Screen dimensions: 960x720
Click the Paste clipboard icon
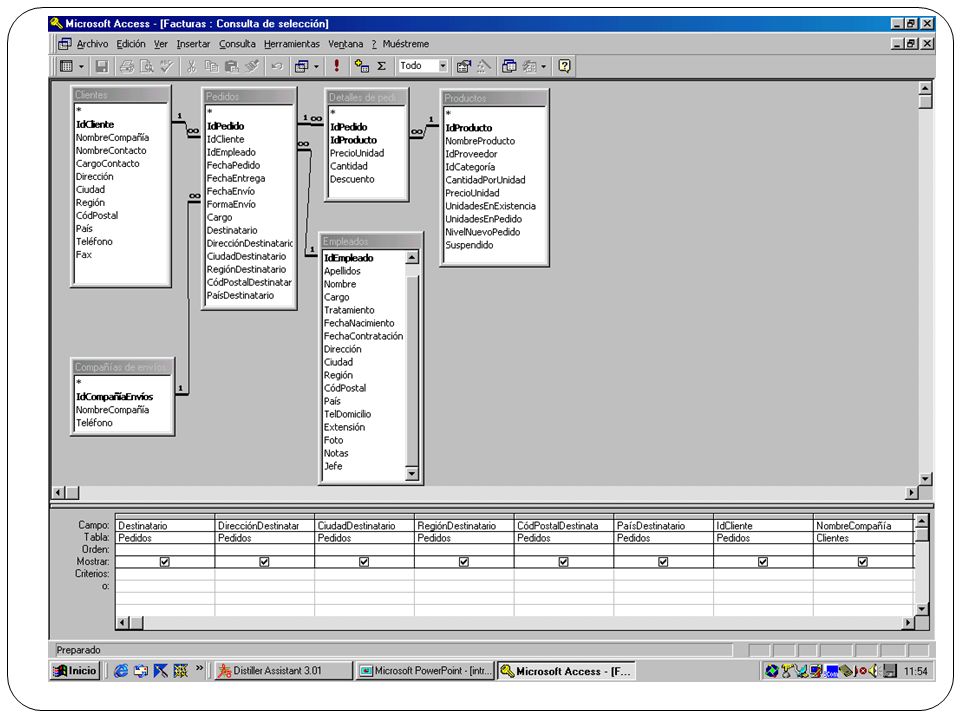(231, 66)
